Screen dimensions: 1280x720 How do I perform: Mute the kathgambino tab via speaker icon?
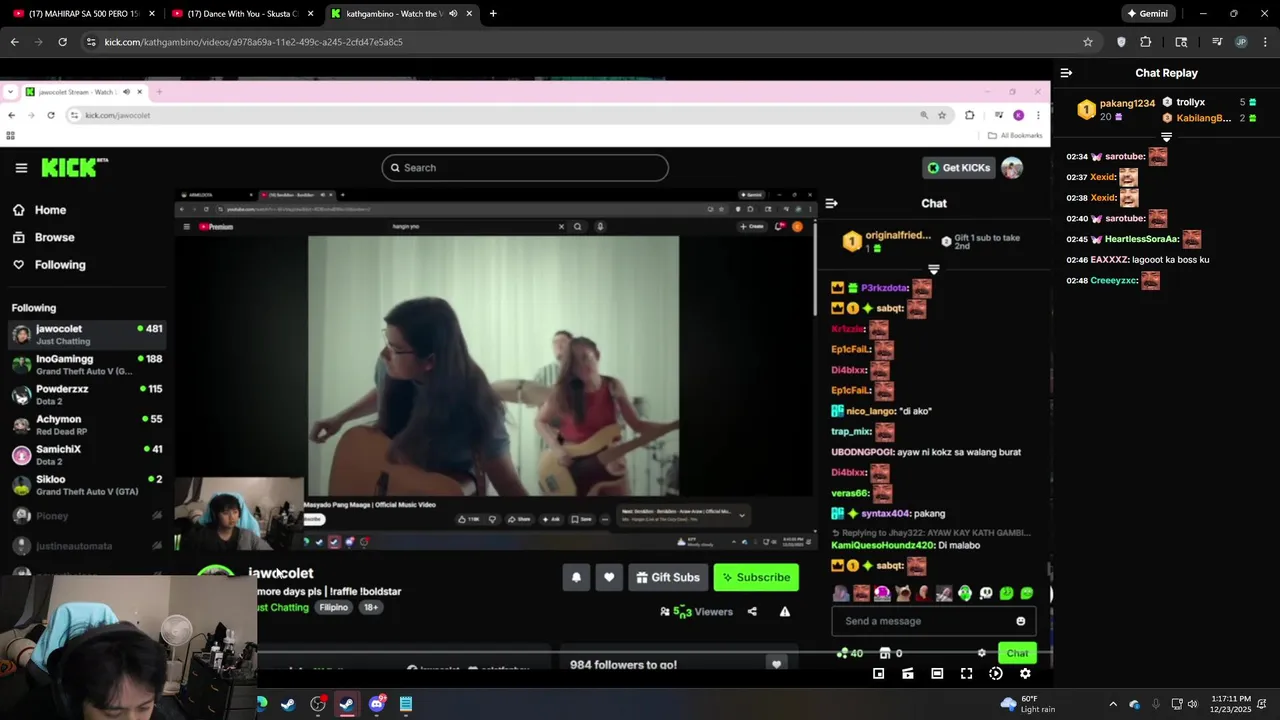453,14
